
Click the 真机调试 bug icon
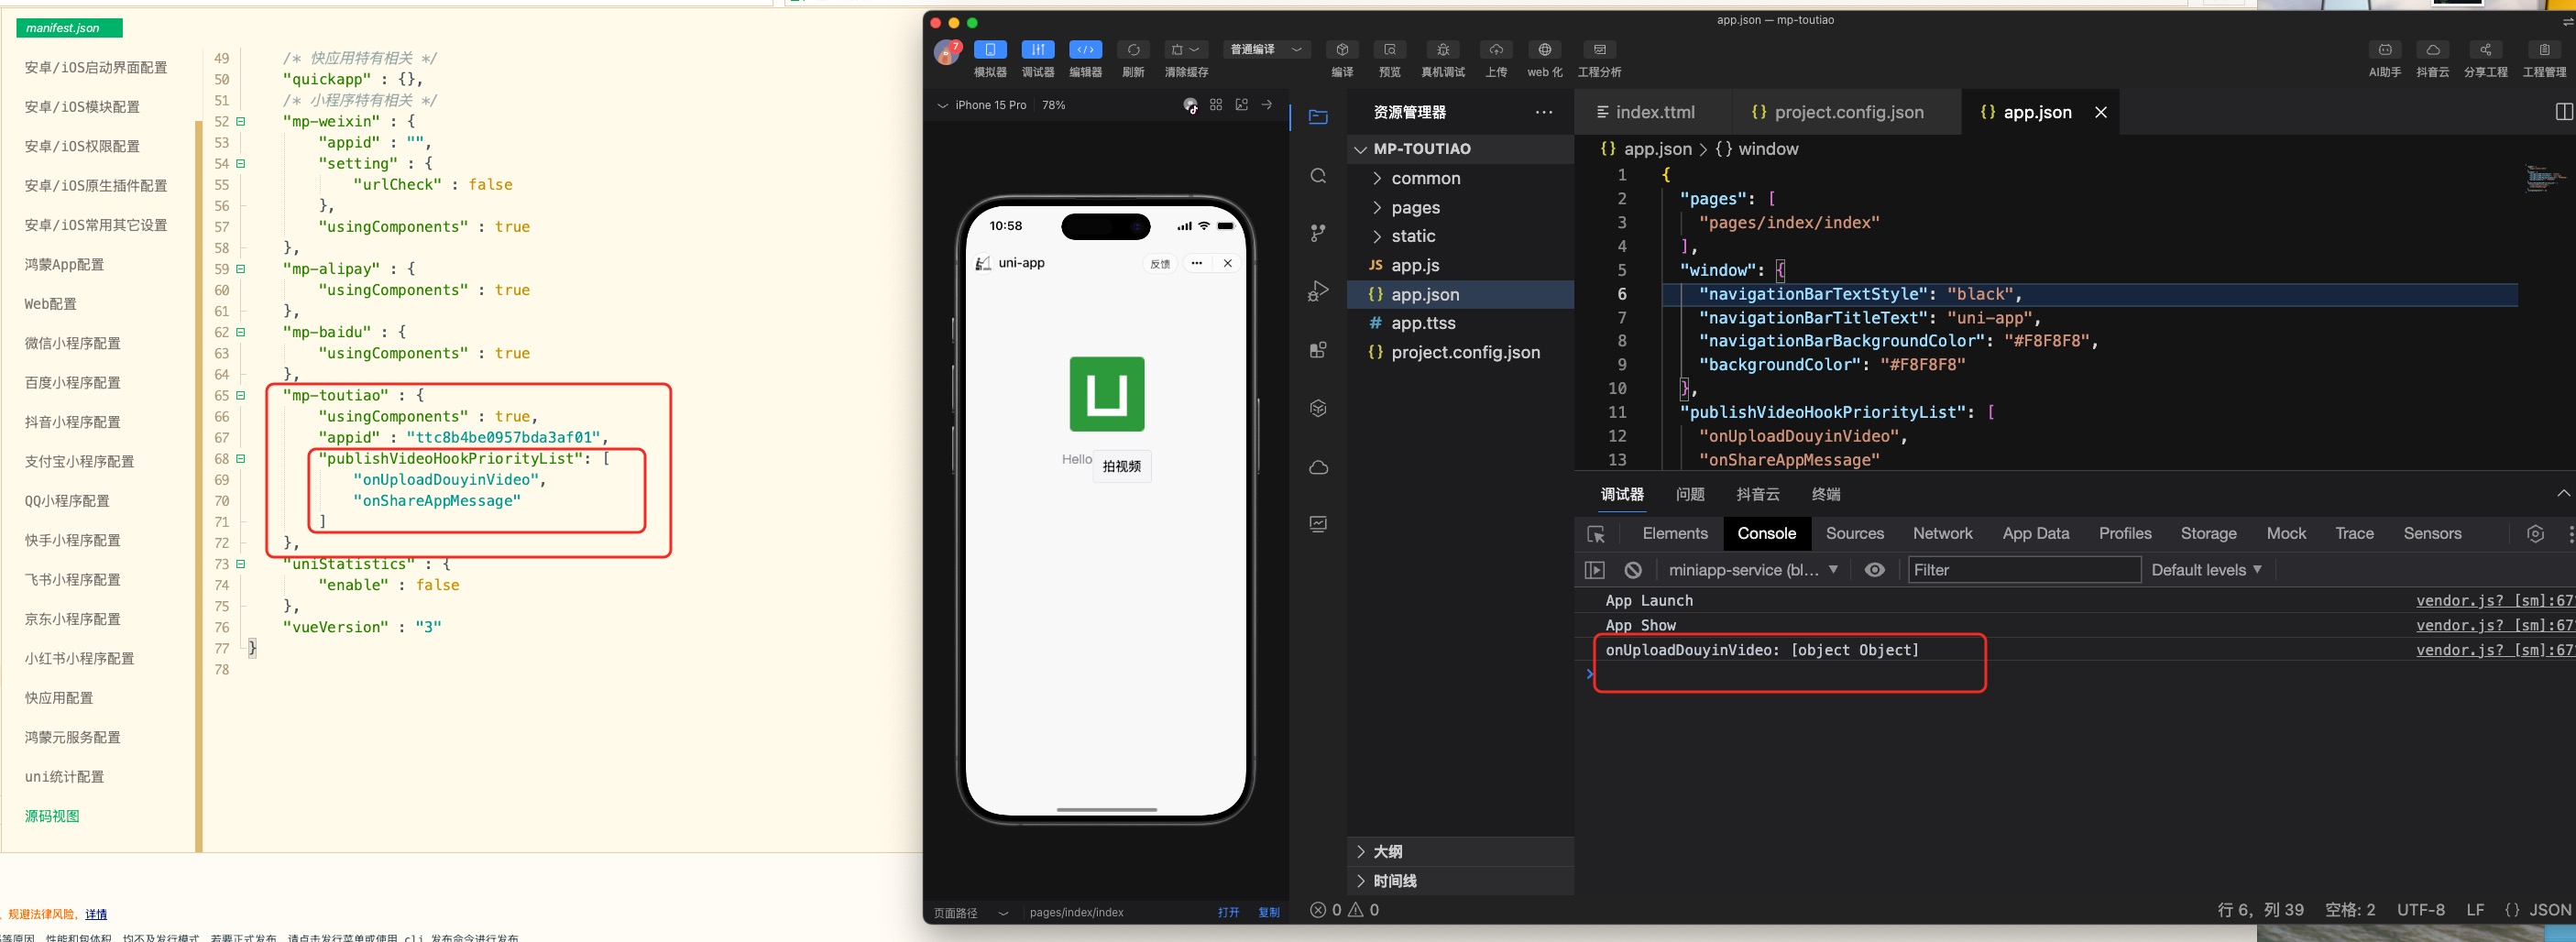coord(1442,50)
